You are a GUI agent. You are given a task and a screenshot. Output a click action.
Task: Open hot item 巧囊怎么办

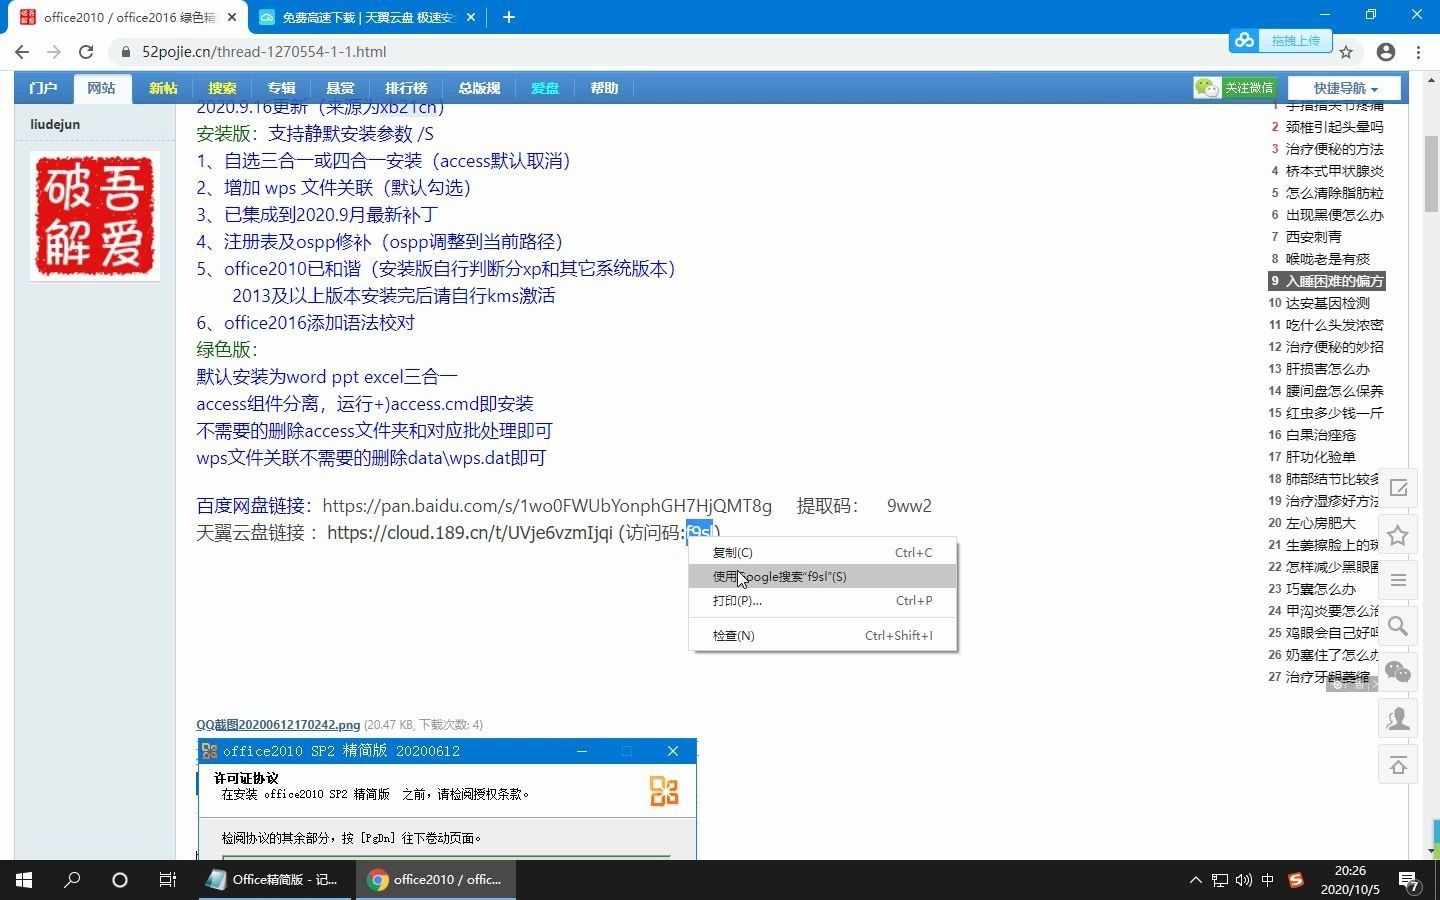click(x=1320, y=589)
